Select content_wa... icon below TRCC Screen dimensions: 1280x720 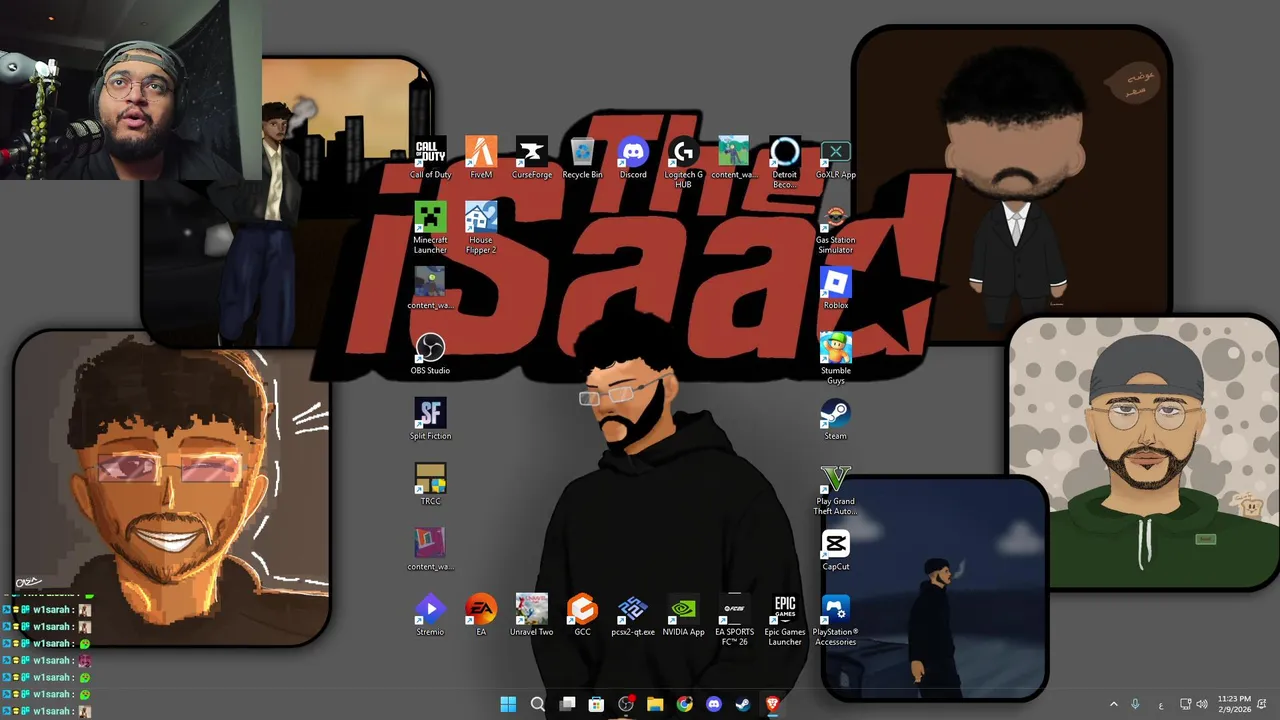(430, 549)
